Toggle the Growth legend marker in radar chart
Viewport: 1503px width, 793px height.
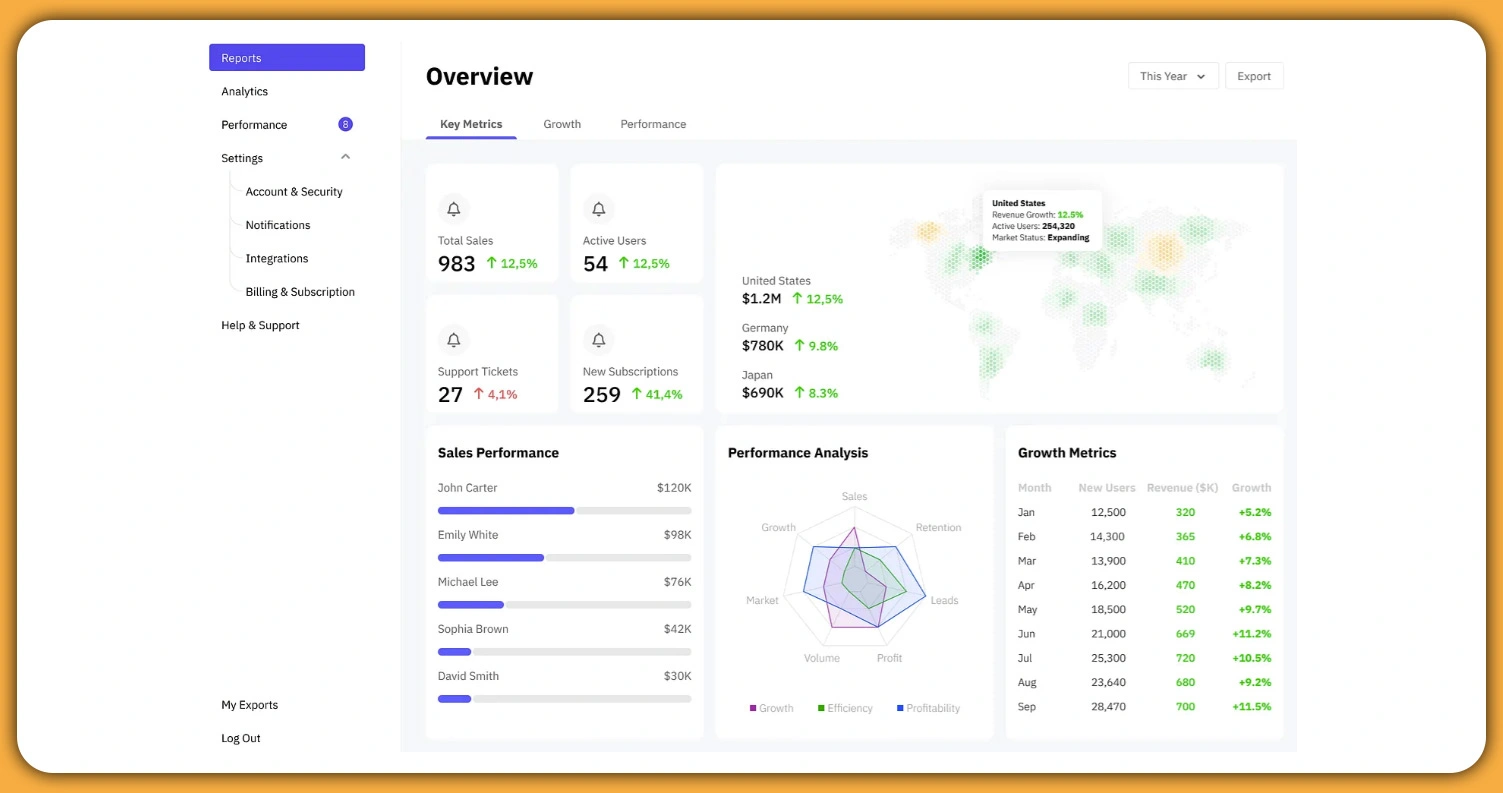[753, 708]
